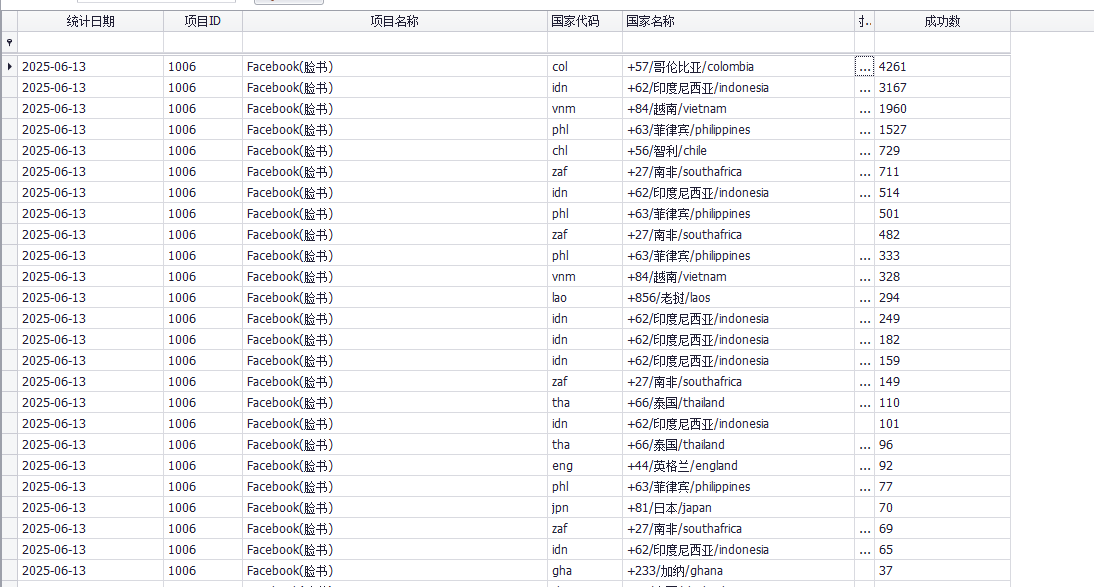
Task: Open the ellipsis button in the laos row
Action: tap(864, 297)
